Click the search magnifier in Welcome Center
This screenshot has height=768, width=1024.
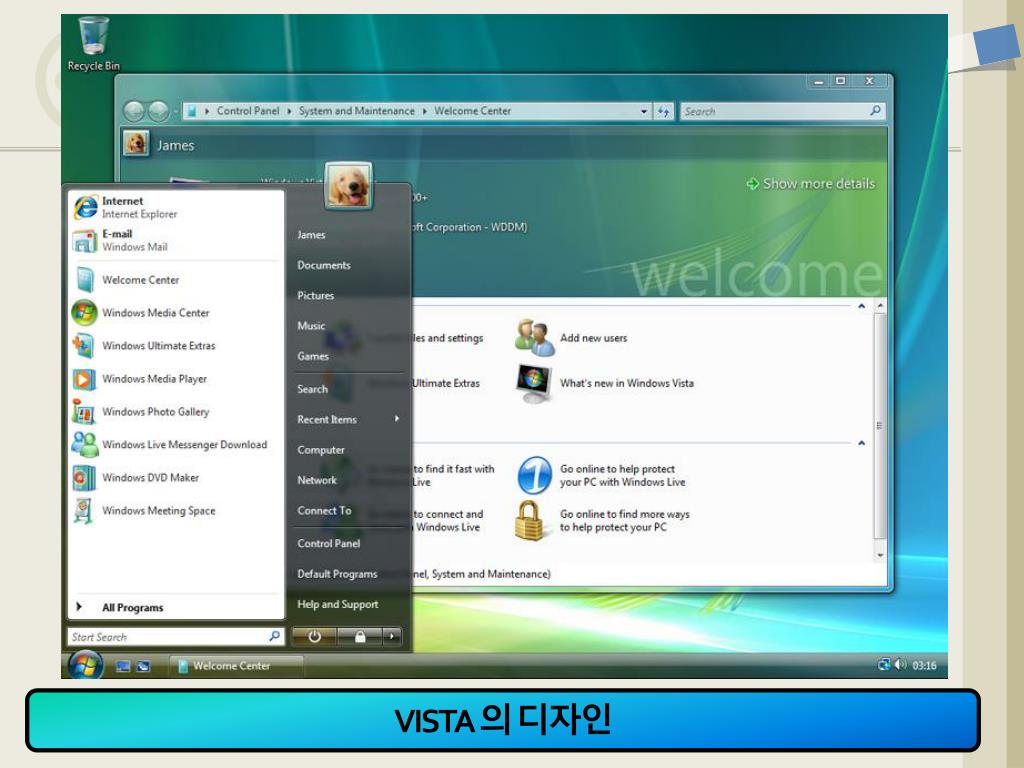coord(875,111)
